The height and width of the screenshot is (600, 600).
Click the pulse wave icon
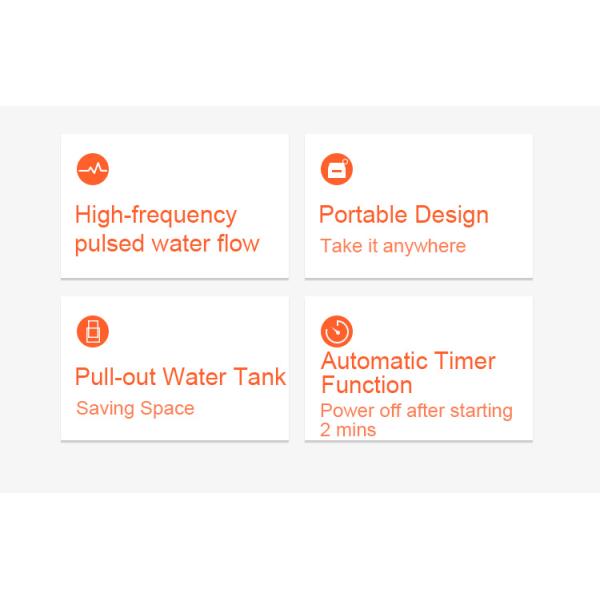coord(92,169)
